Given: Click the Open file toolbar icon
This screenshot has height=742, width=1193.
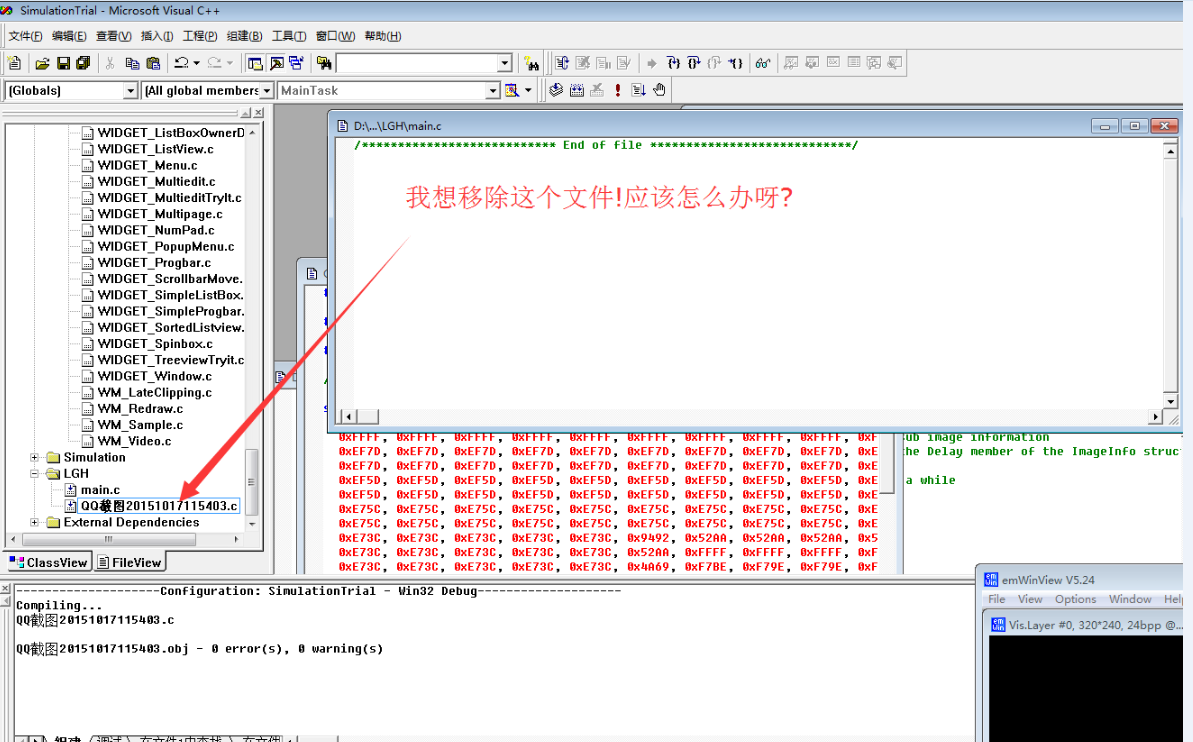Looking at the screenshot, I should 43,63.
